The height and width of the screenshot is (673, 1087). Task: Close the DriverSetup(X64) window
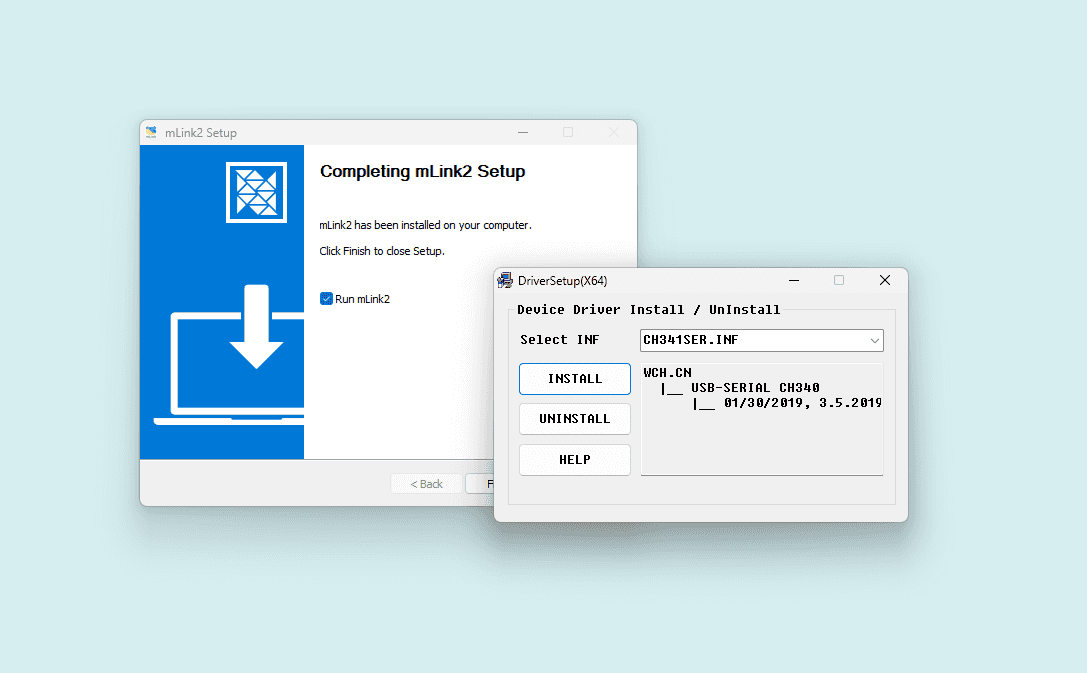coord(884,280)
